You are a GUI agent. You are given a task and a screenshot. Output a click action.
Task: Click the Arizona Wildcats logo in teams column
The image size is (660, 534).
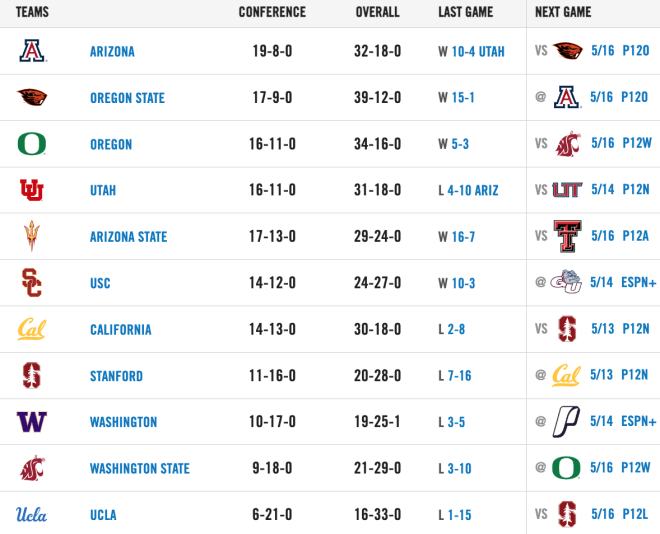pos(32,51)
